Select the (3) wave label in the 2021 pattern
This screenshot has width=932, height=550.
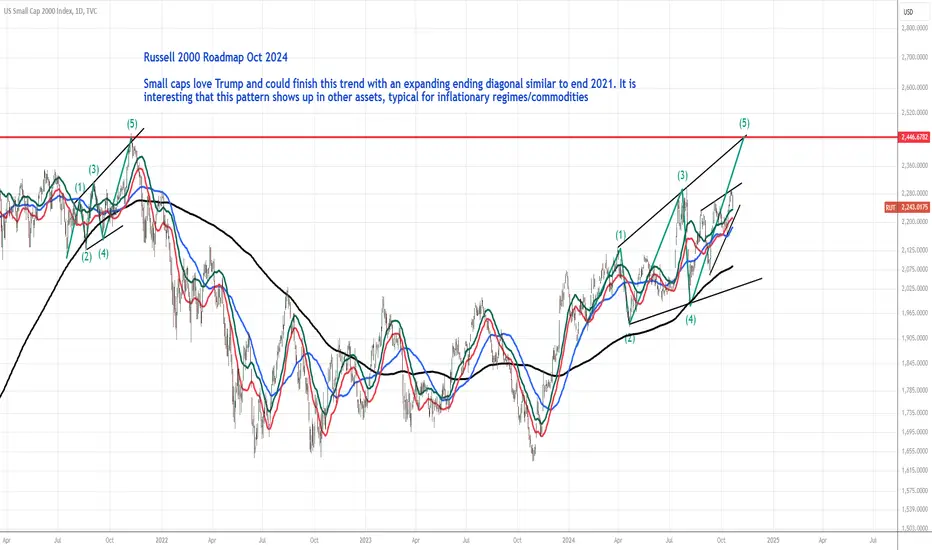(94, 169)
